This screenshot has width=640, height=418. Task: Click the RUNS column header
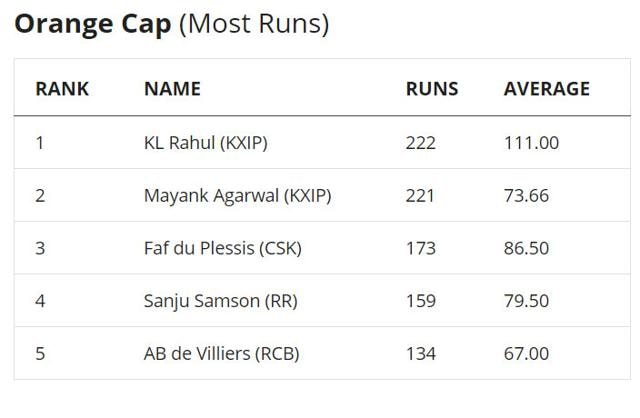pos(432,89)
